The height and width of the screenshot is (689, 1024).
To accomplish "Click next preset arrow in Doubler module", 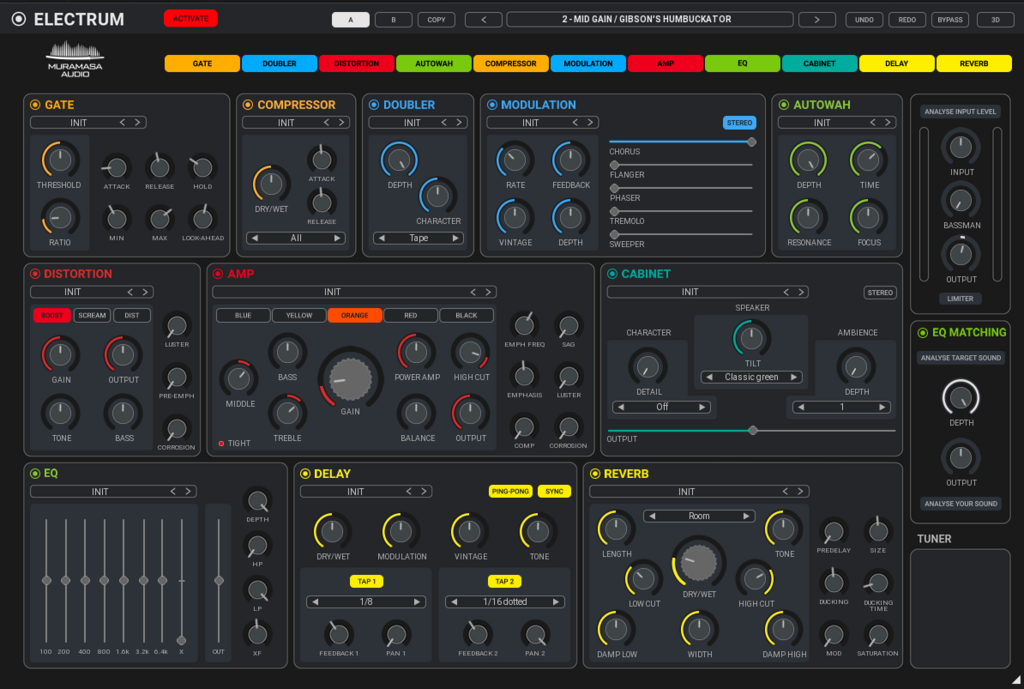I will point(459,122).
